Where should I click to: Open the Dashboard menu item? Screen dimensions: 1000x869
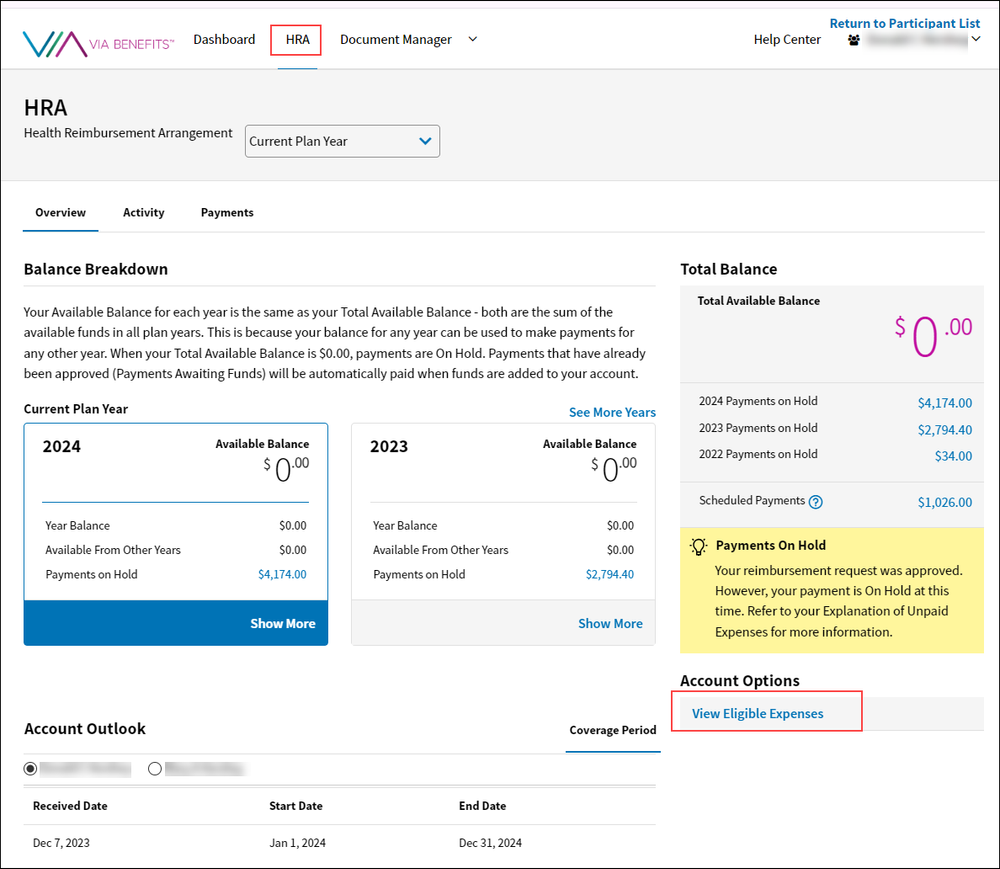click(x=224, y=39)
